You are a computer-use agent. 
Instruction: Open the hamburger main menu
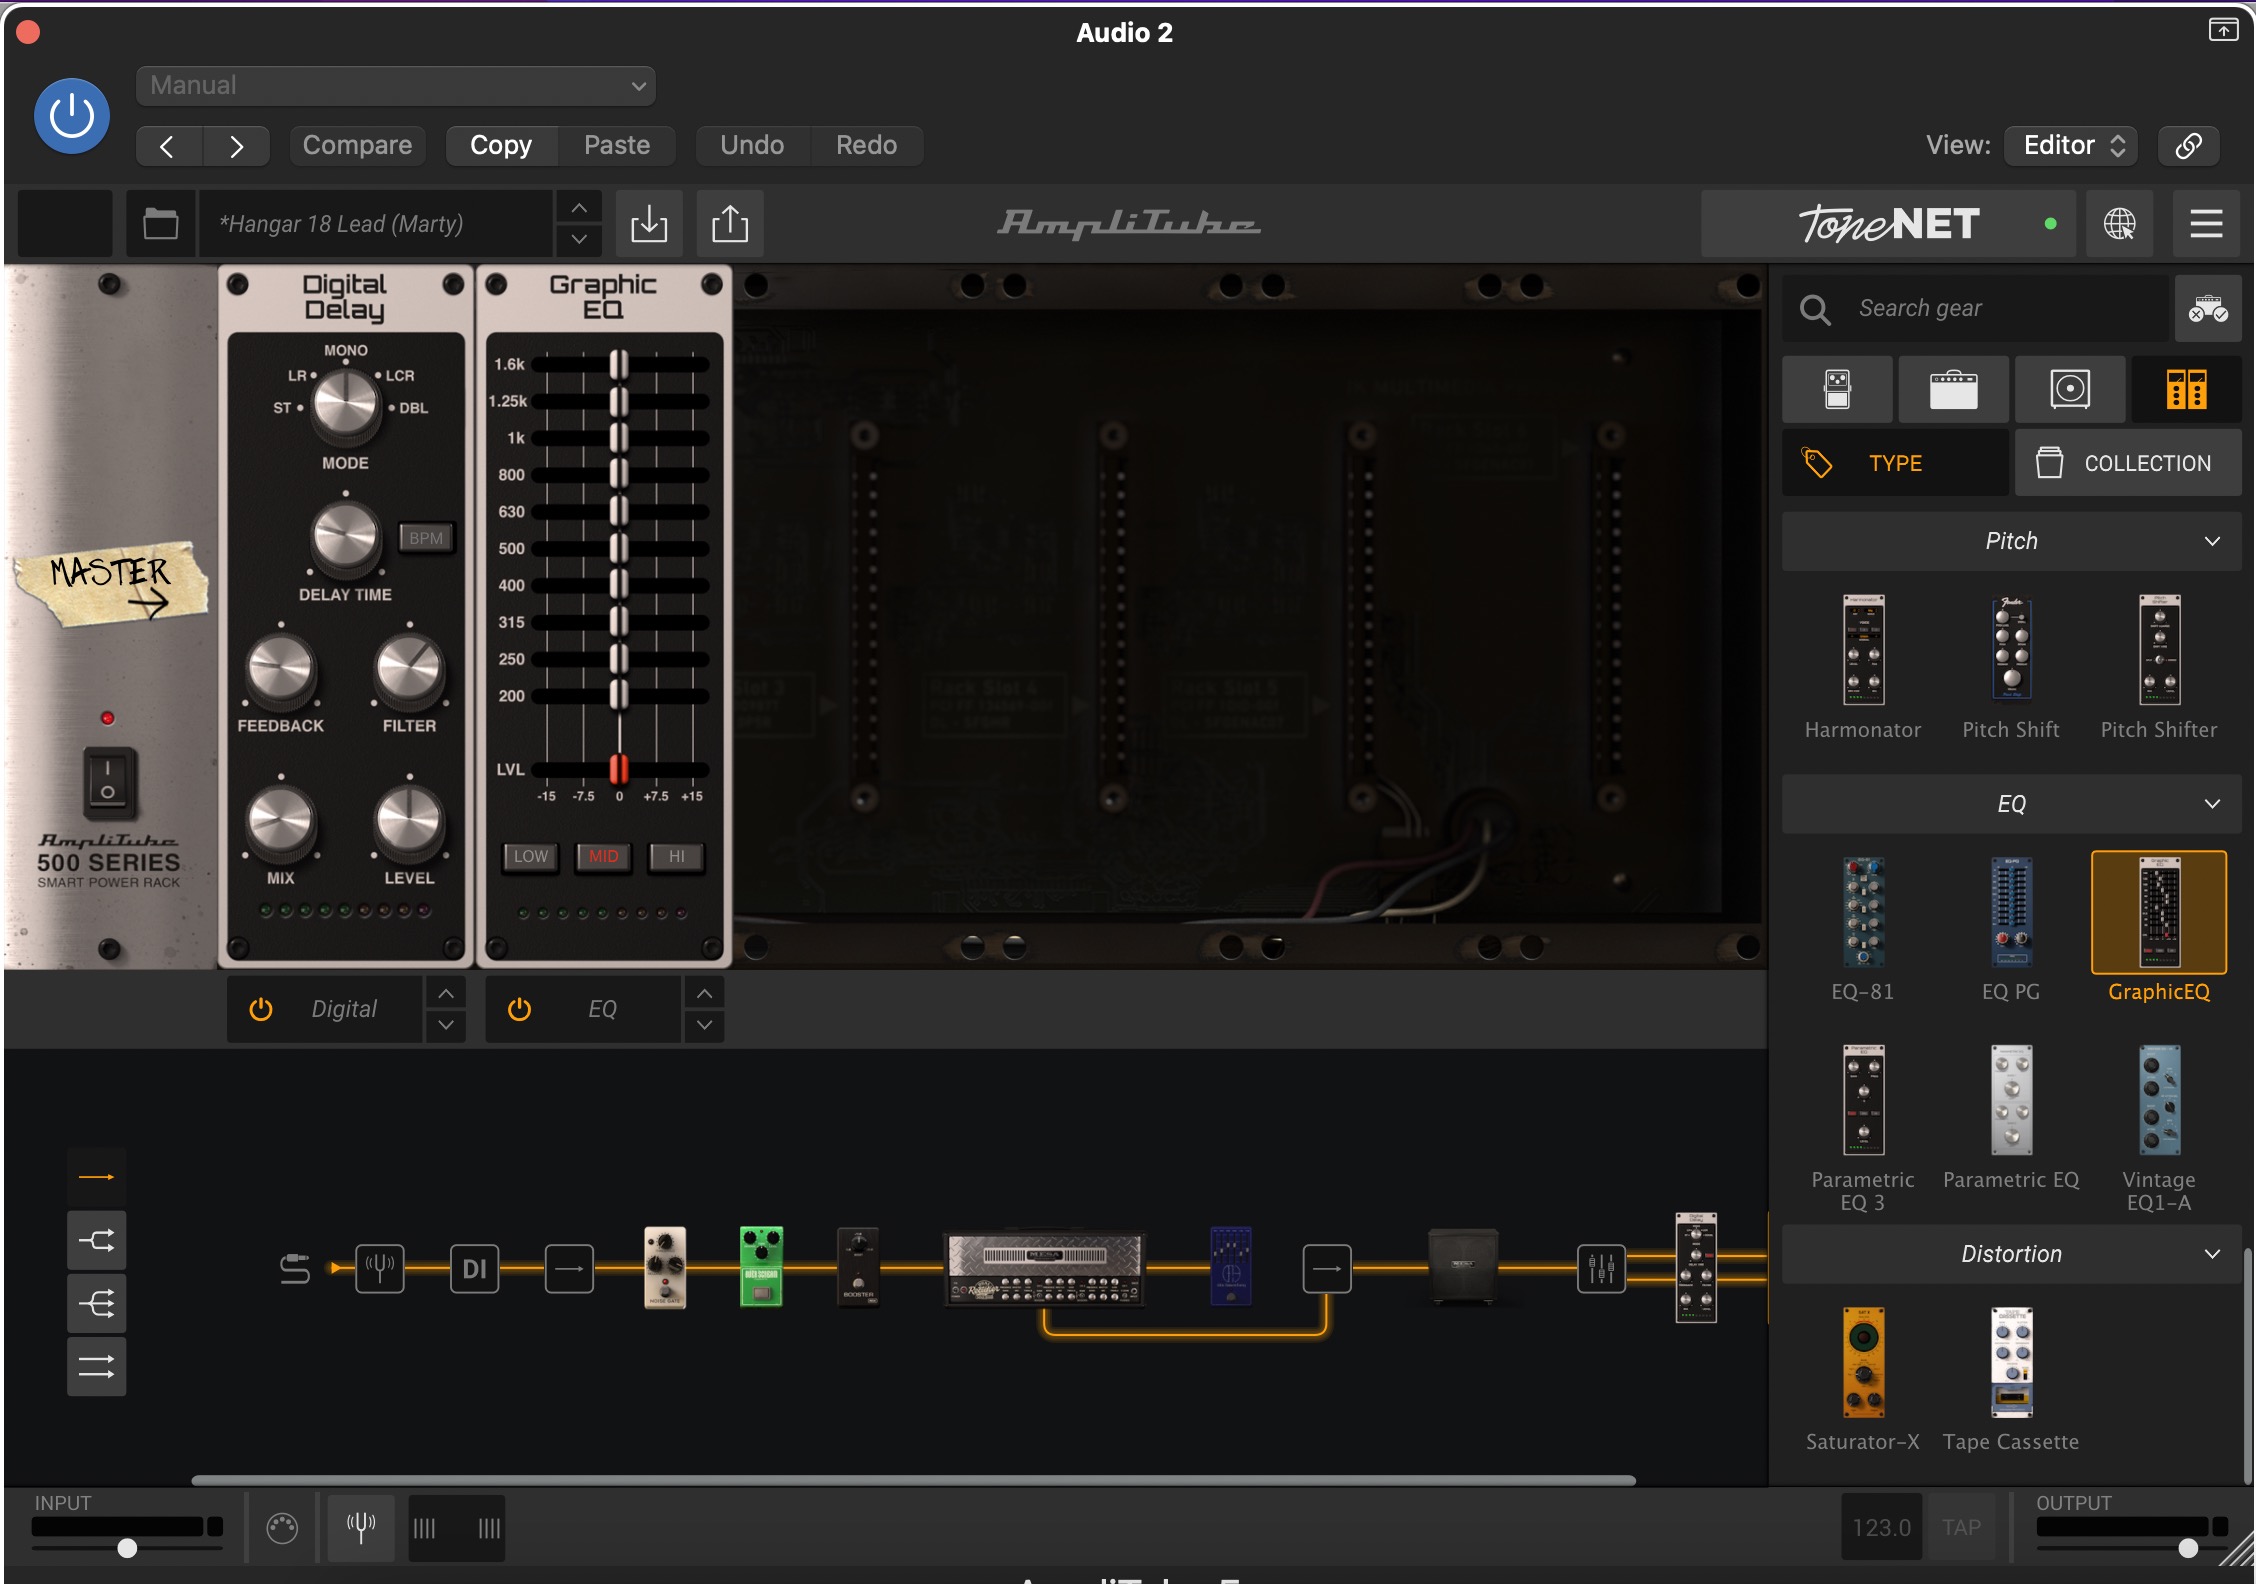pos(2206,223)
